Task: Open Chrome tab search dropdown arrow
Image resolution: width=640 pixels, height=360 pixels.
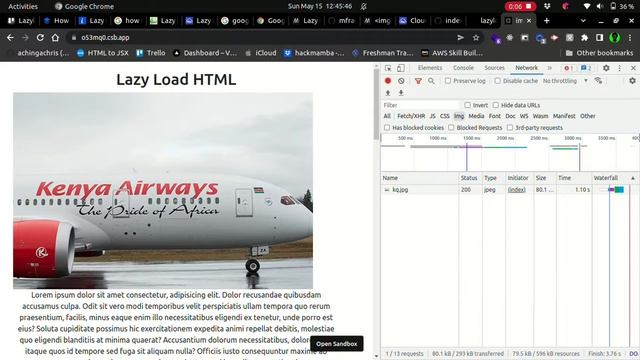Action: point(583,20)
